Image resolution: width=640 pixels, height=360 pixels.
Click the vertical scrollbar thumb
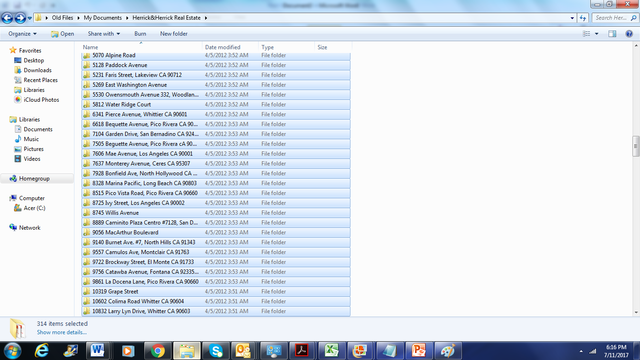[x=636, y=146]
